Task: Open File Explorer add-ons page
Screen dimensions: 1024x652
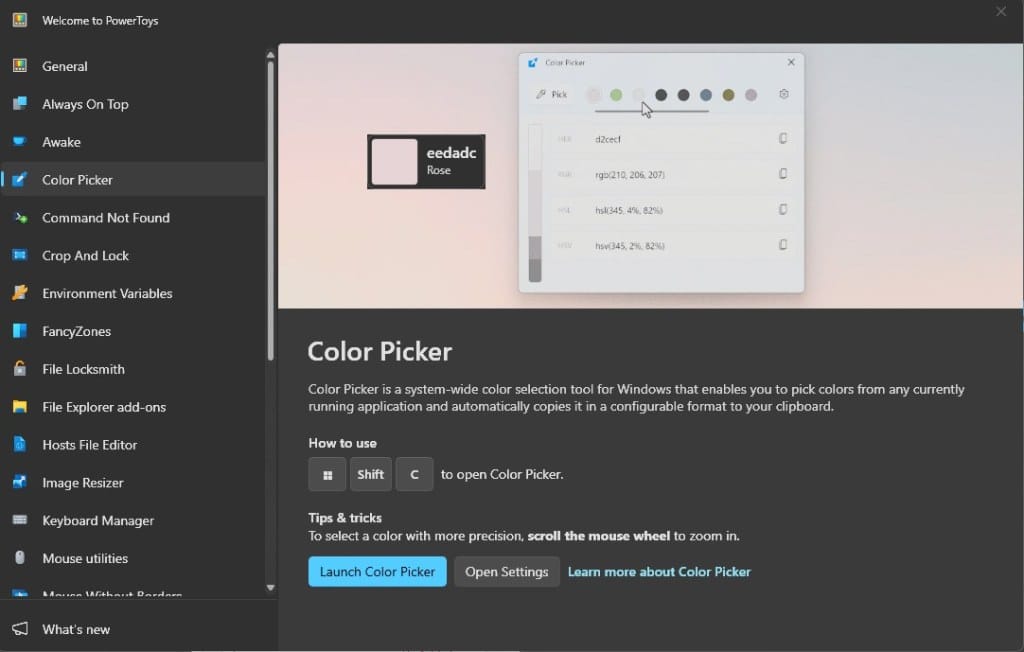Action: pos(104,407)
